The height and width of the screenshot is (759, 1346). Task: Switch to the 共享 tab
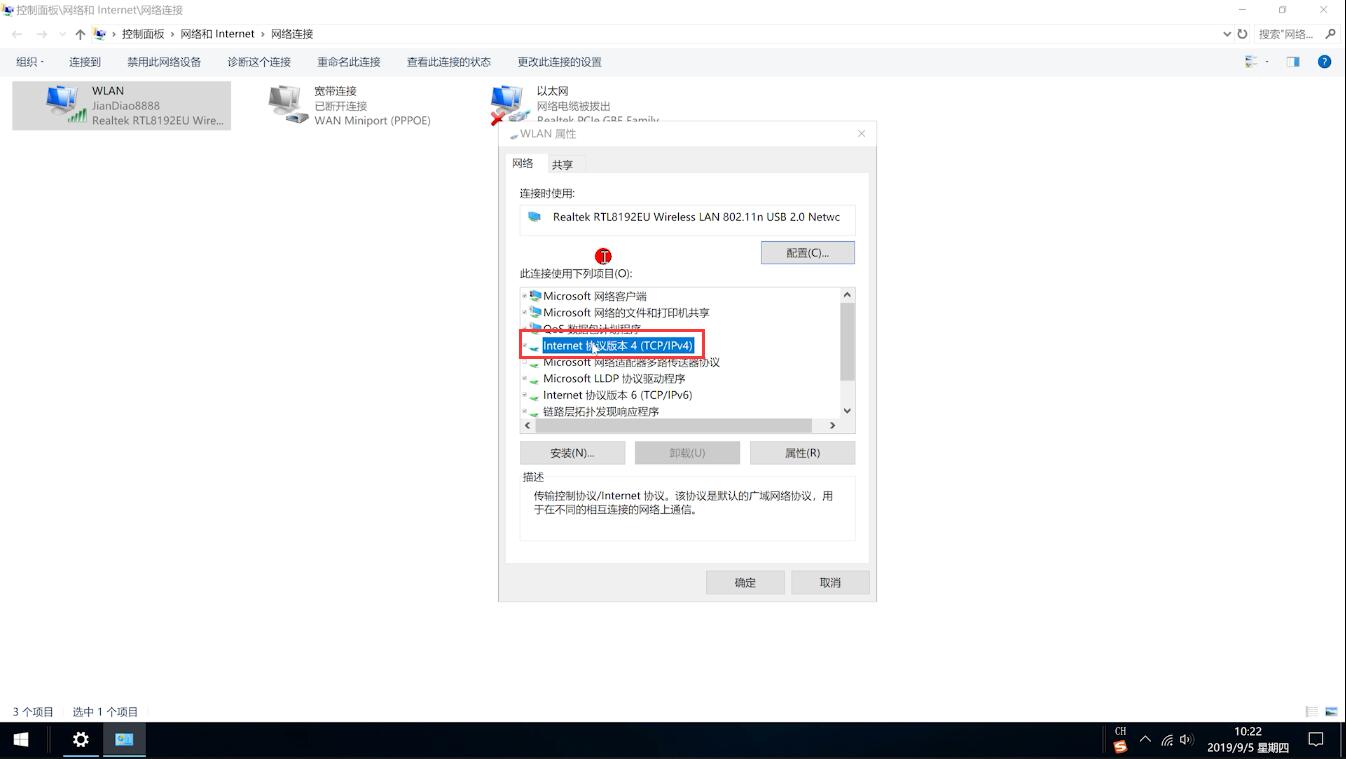[x=562, y=165]
